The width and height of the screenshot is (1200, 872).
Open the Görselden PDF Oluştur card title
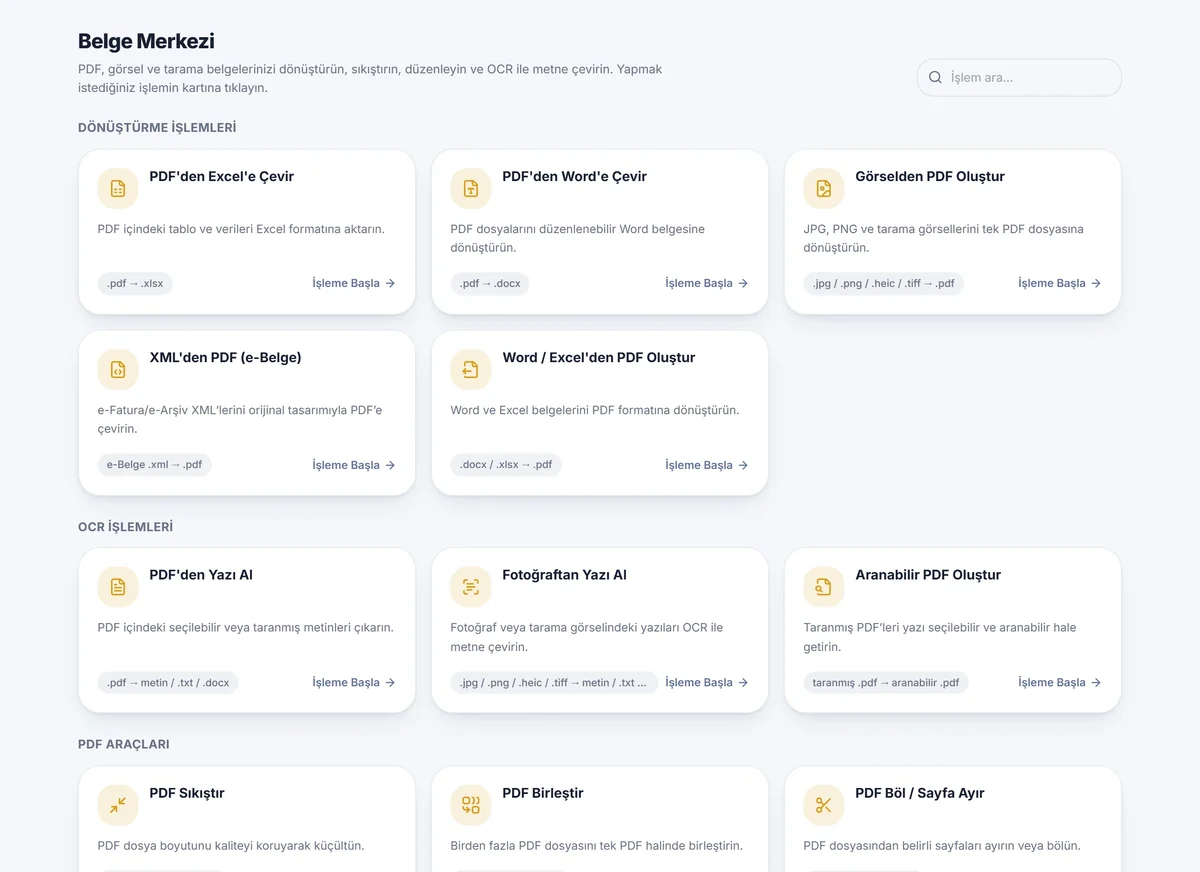point(930,176)
